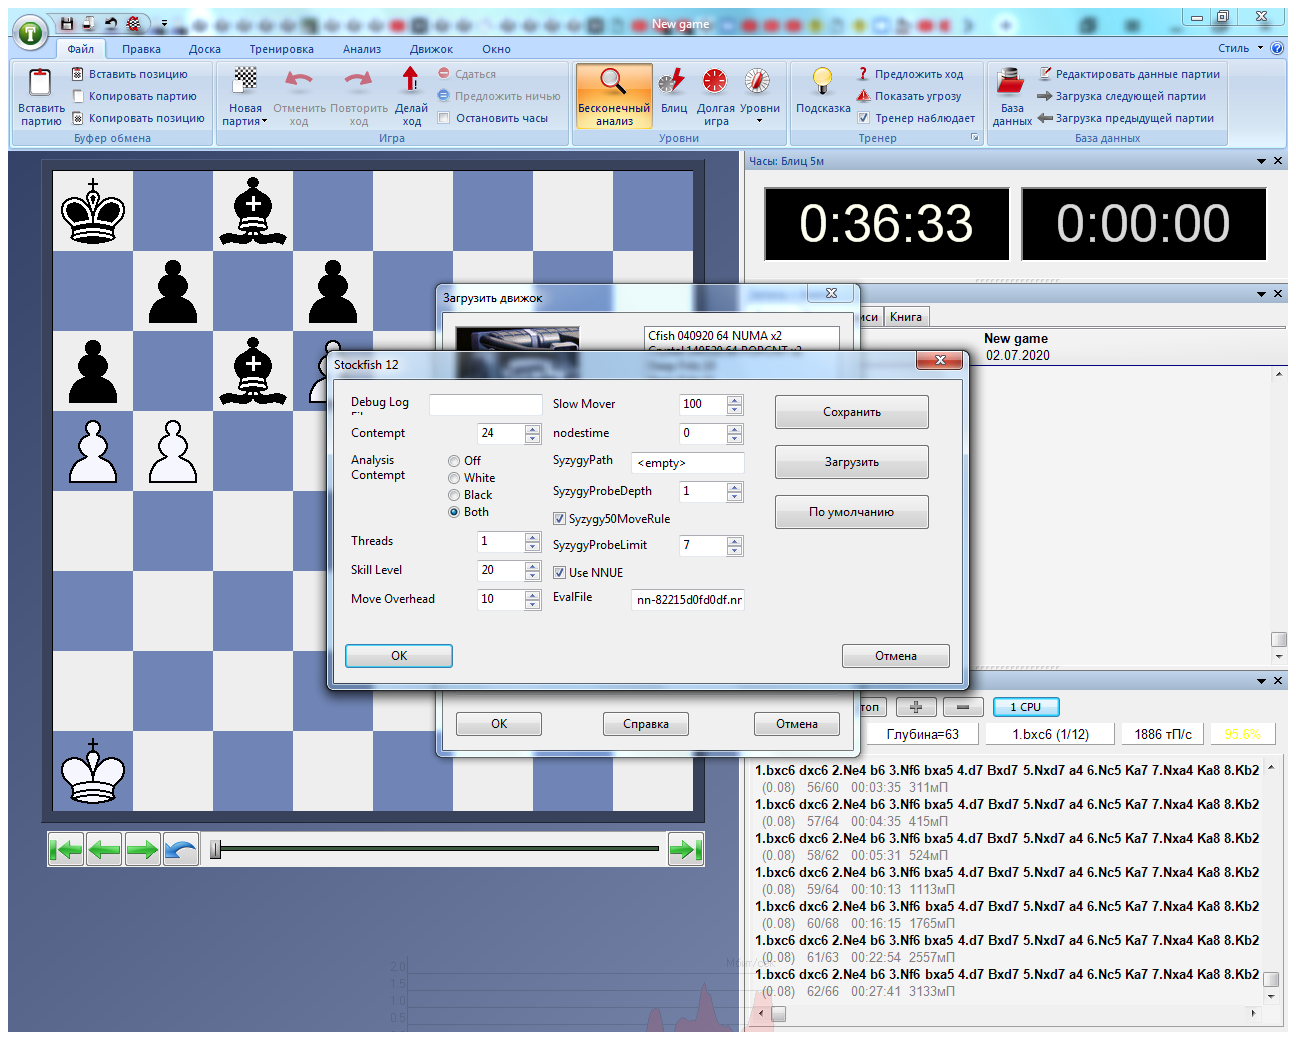Adjust Skill Level spinner
The height and width of the screenshot is (1040, 1296).
coord(532,570)
